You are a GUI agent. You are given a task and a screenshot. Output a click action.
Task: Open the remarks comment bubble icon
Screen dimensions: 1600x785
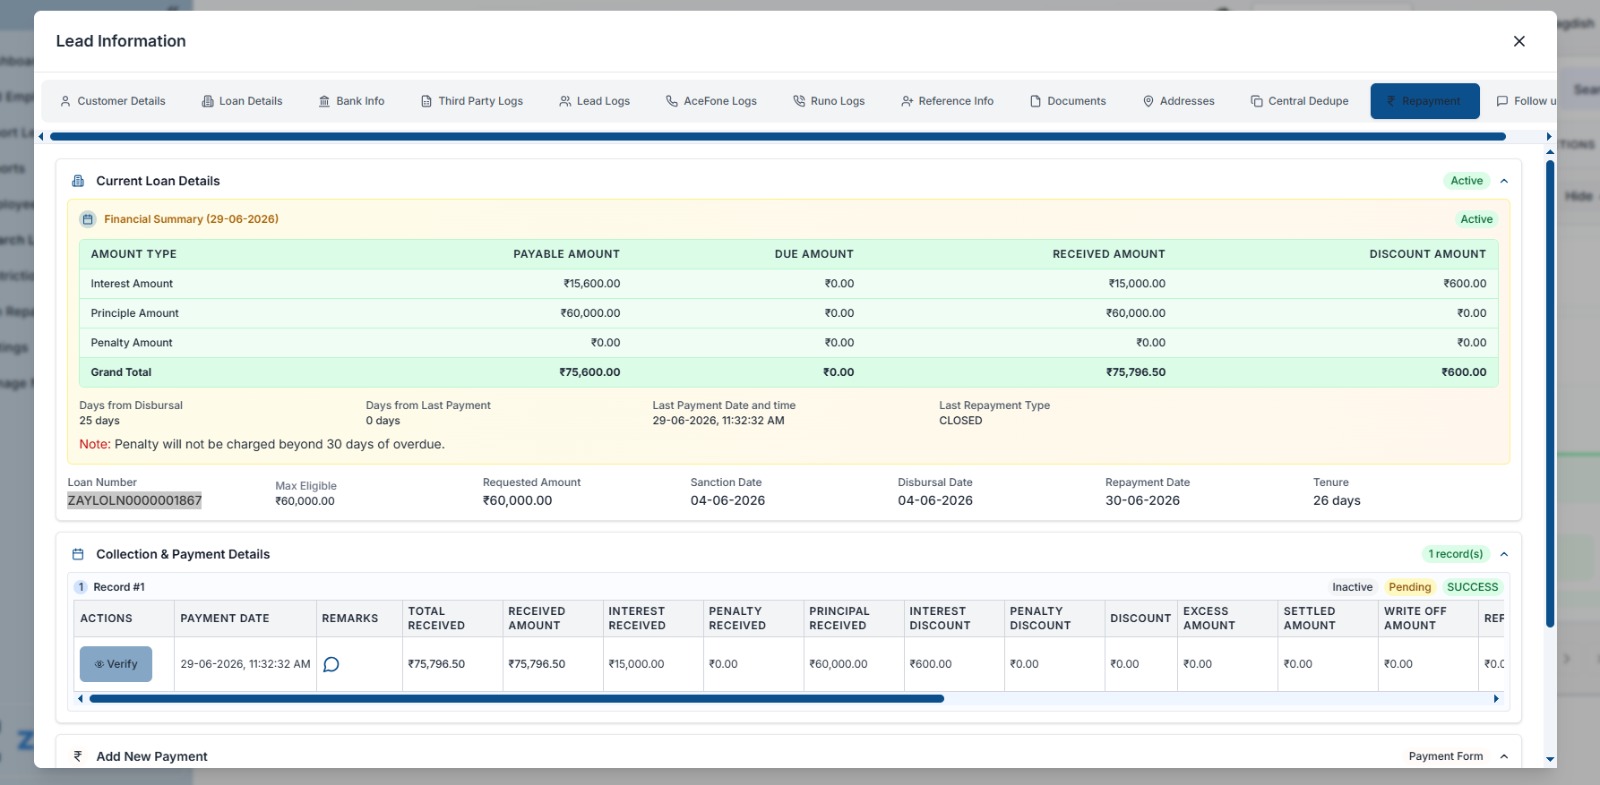(332, 664)
